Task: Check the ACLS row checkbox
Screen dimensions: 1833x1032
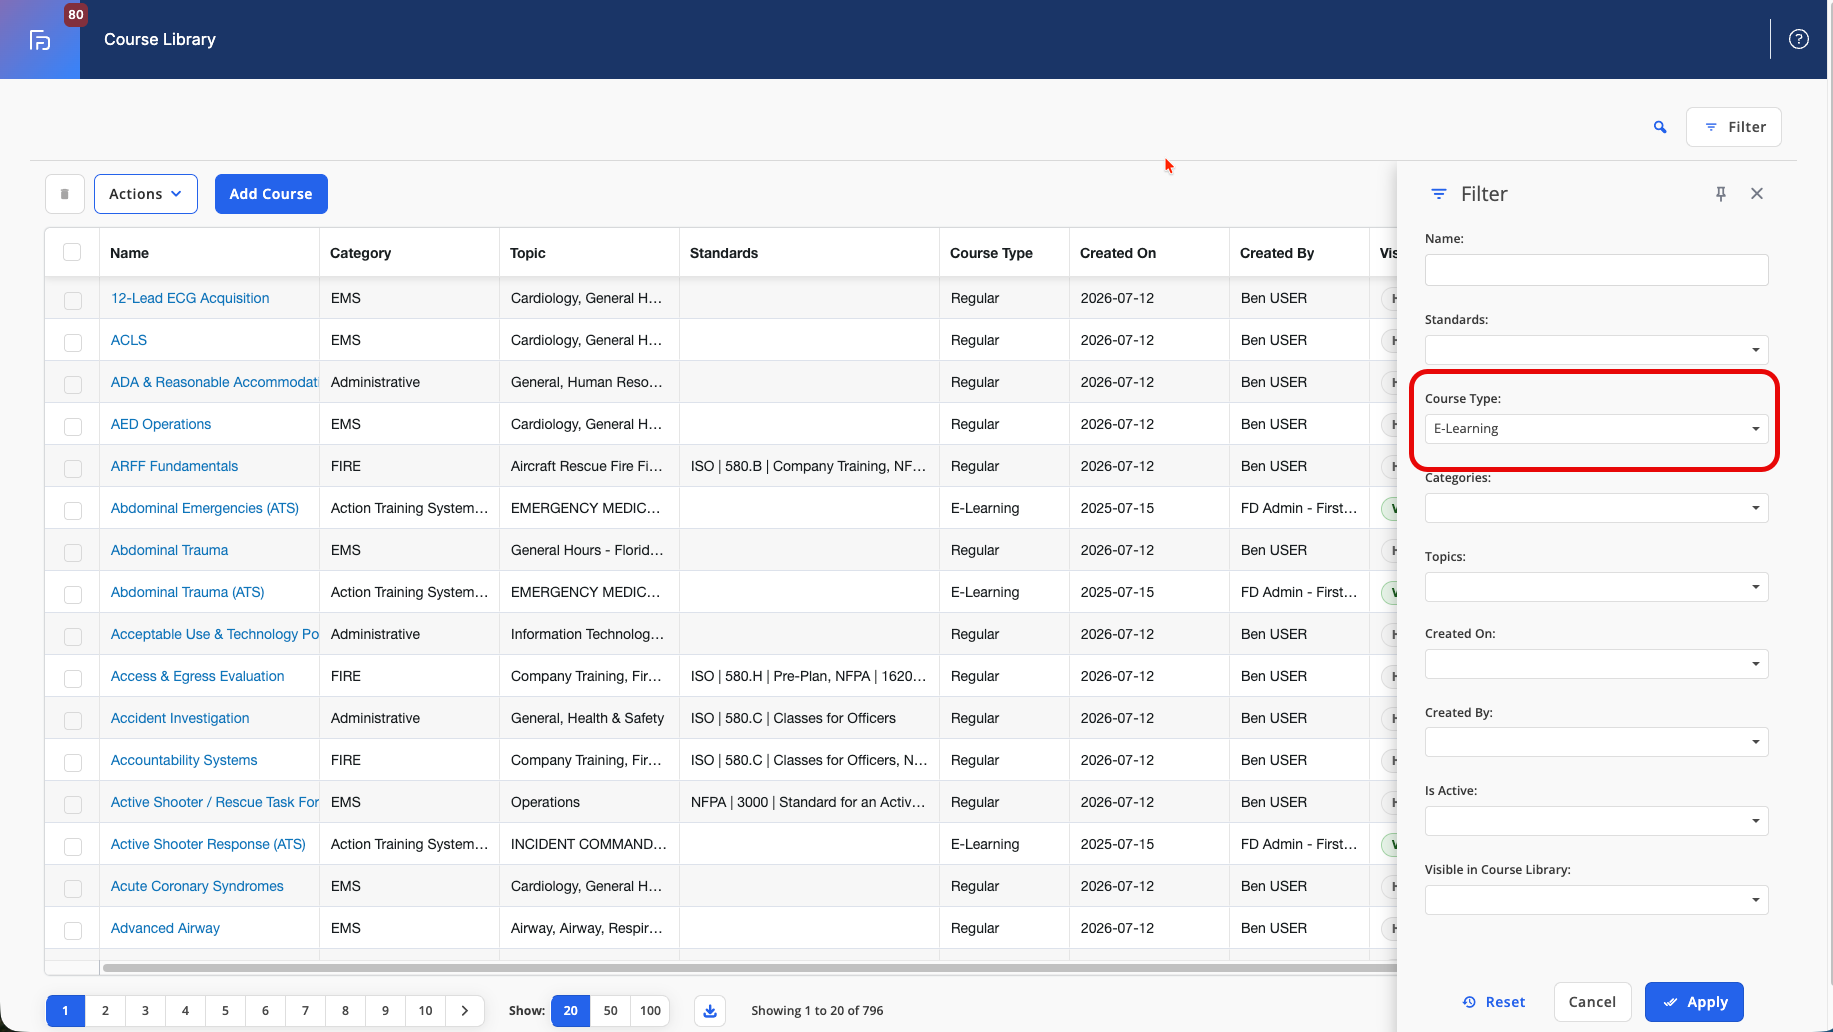Action: [73, 342]
